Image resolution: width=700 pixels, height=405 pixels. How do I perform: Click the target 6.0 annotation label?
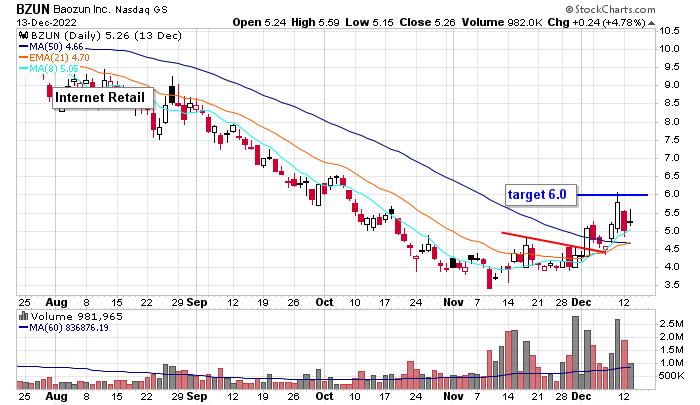[x=541, y=195]
